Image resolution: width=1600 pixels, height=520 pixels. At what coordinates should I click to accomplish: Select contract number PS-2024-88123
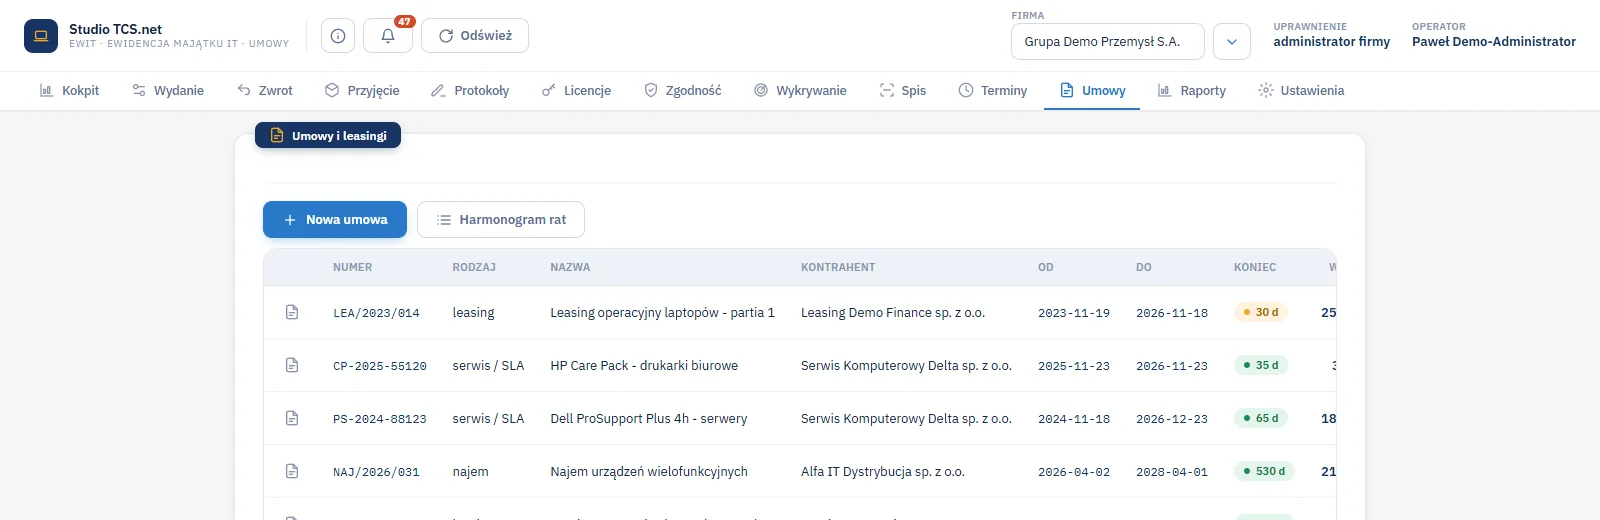pos(380,419)
